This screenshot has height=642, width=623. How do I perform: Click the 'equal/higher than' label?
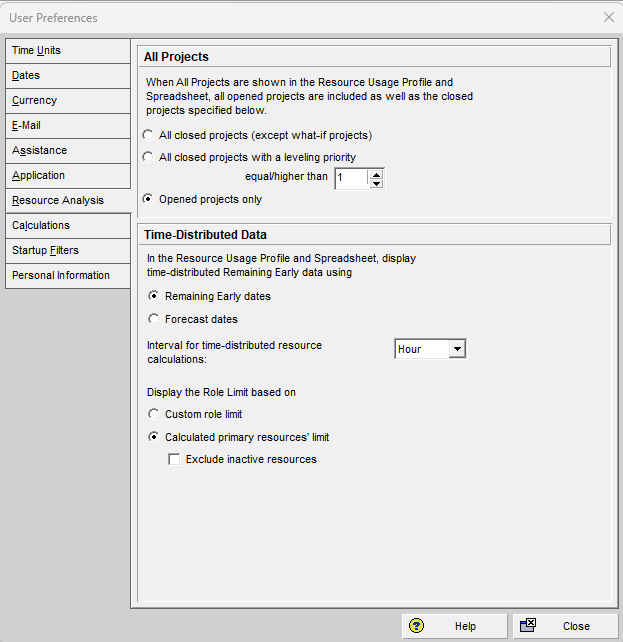[x=286, y=176]
